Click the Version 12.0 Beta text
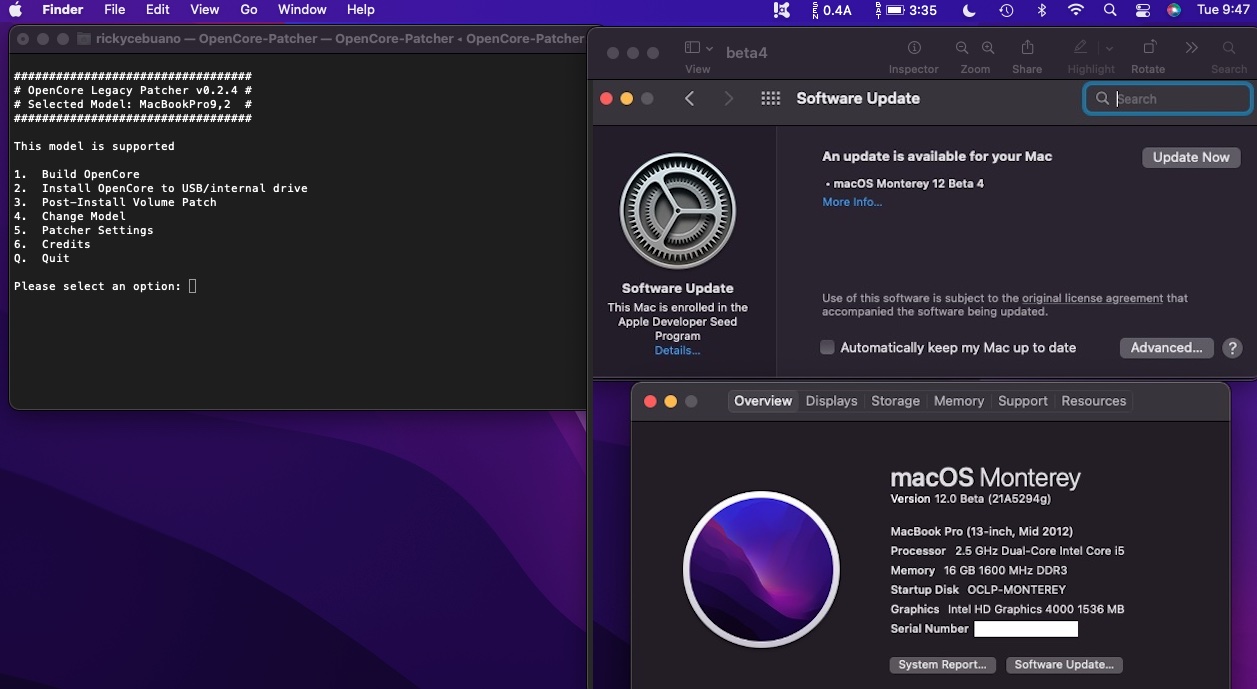The image size is (1257, 689). pos(971,499)
